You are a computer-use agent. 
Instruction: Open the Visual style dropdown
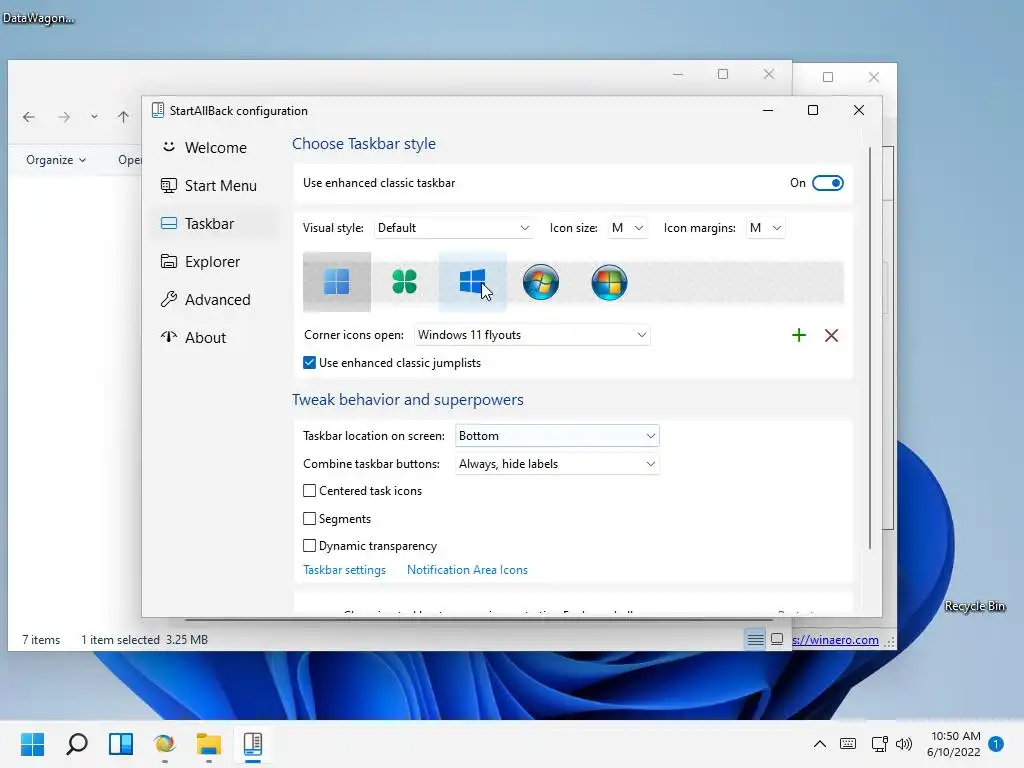click(453, 228)
